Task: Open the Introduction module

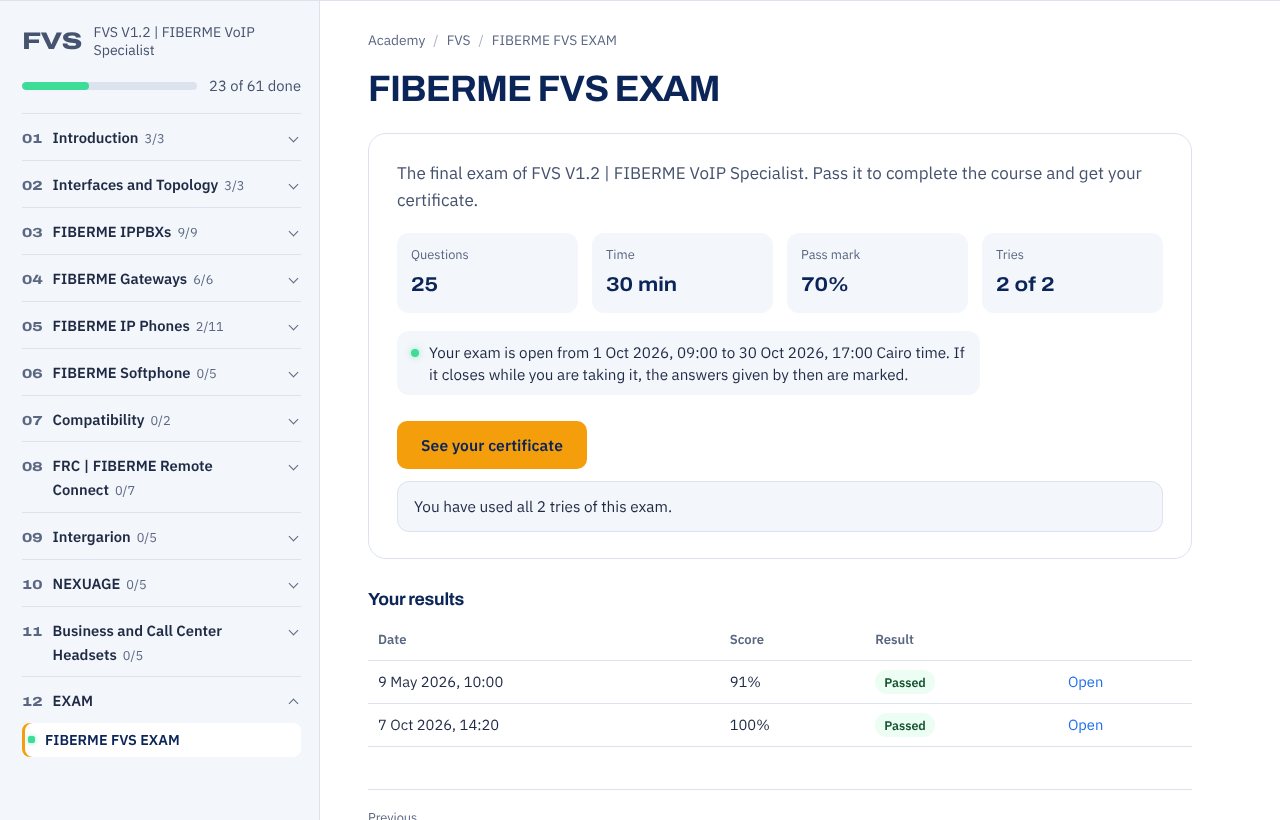Action: tap(161, 138)
